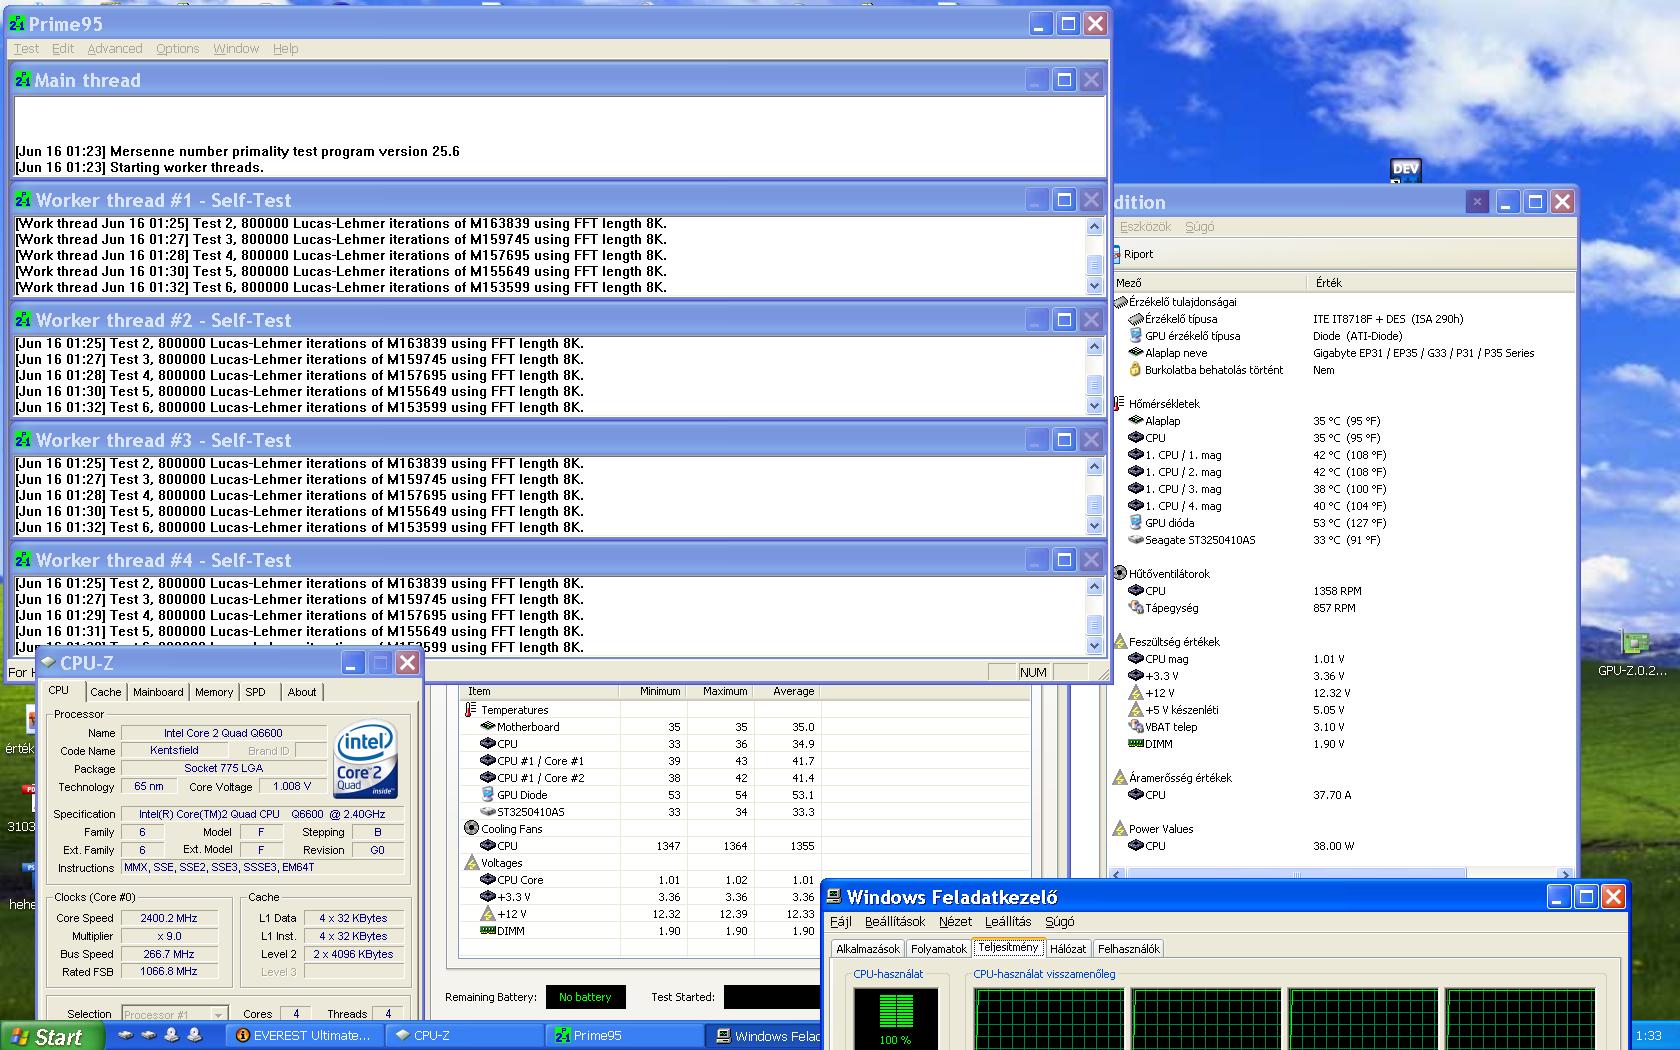Click the Windows Start button
Screen dimensions: 1680x1050
(x=52, y=1037)
